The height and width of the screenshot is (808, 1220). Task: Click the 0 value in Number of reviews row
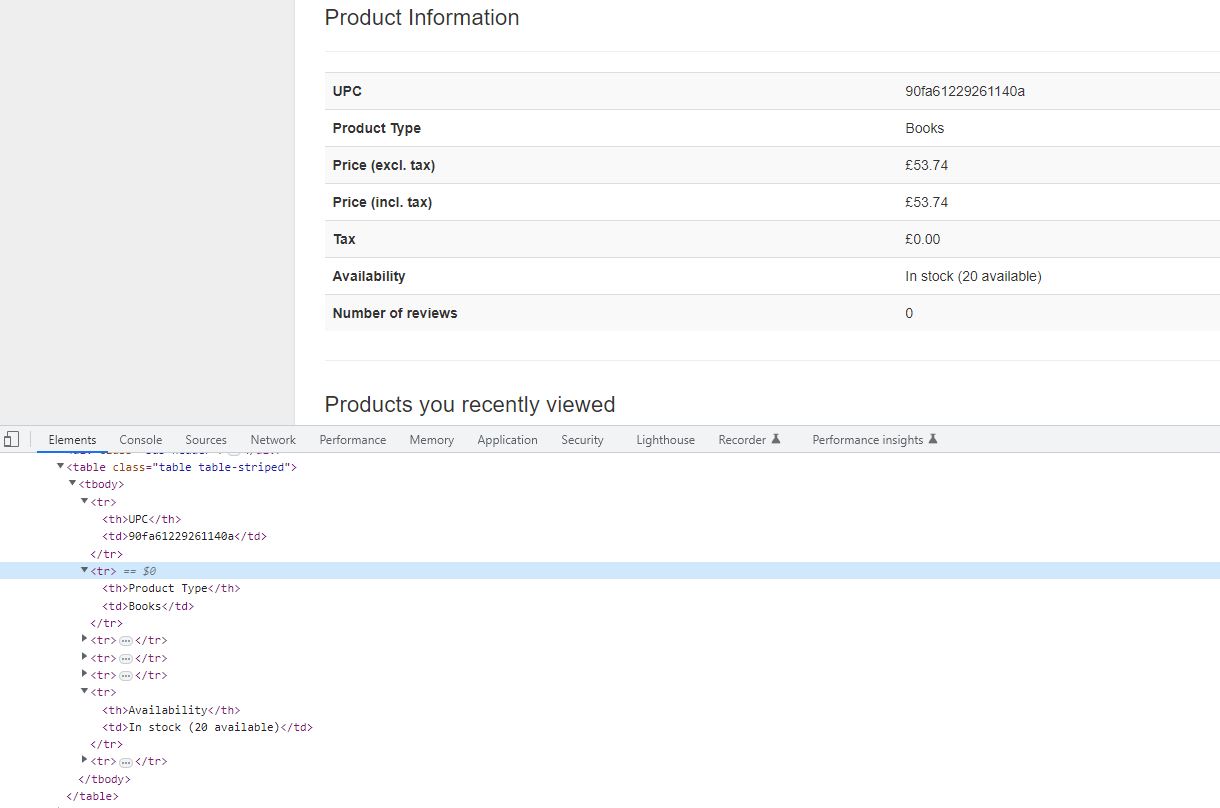coord(909,313)
